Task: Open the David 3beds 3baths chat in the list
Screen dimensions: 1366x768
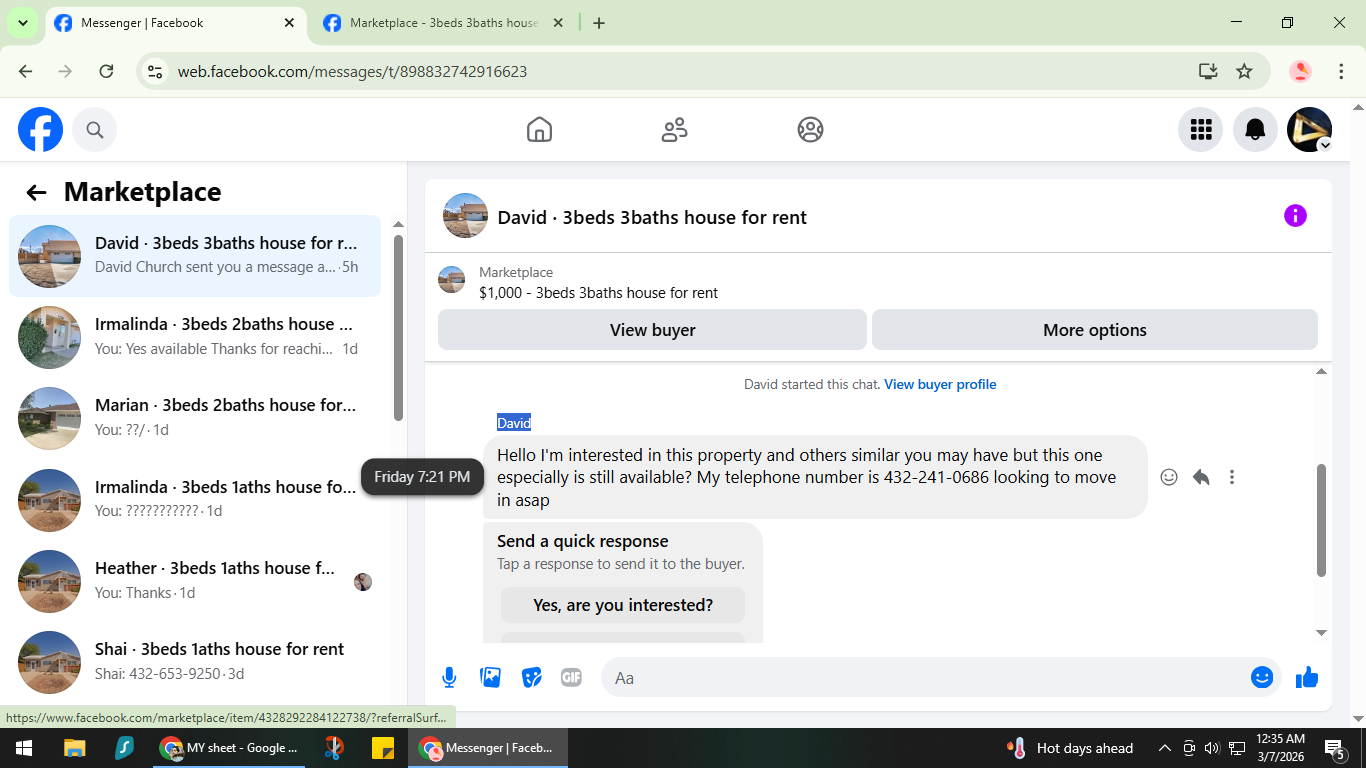Action: pos(195,256)
